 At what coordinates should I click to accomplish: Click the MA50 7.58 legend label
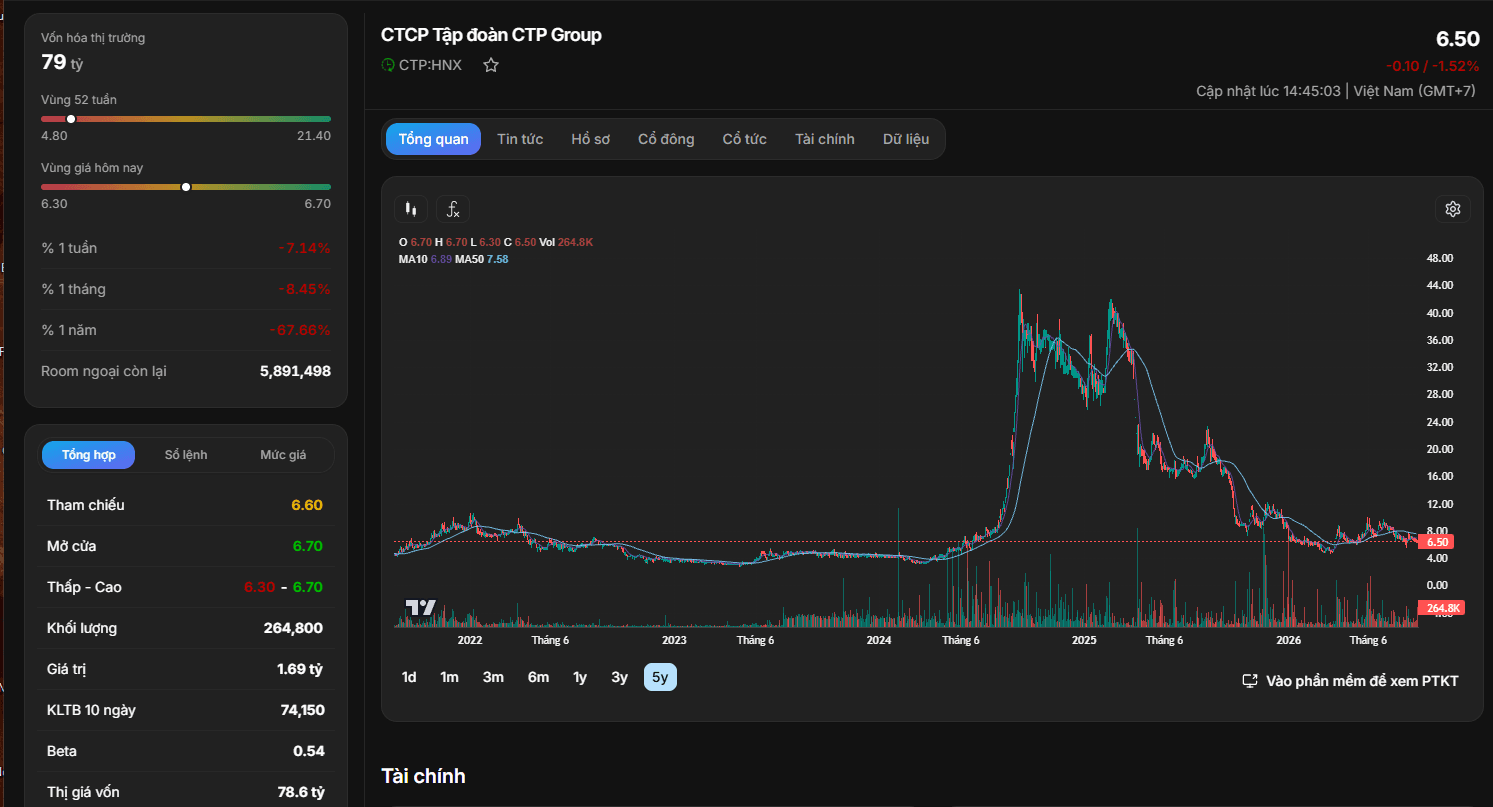click(482, 259)
